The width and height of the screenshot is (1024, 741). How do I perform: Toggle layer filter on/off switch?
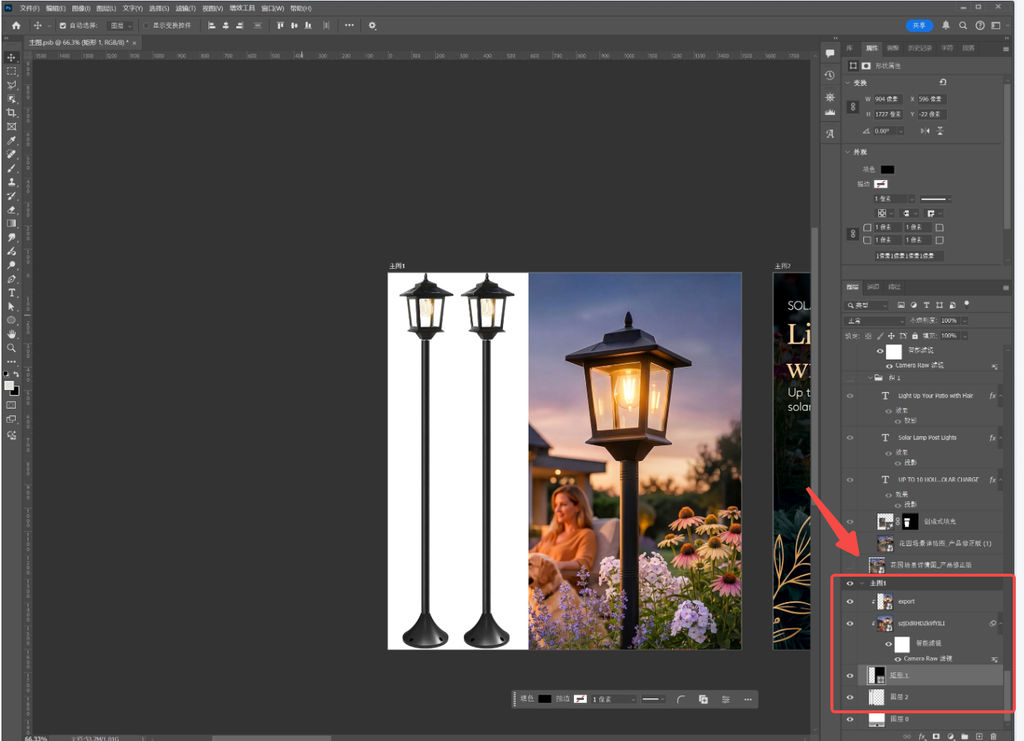pyautogui.click(x=967, y=304)
